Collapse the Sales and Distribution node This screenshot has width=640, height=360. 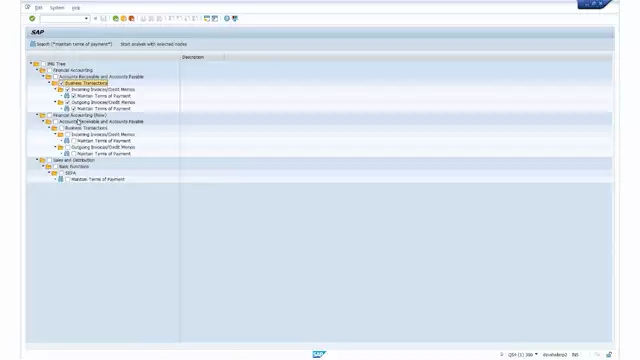pyautogui.click(x=37, y=160)
